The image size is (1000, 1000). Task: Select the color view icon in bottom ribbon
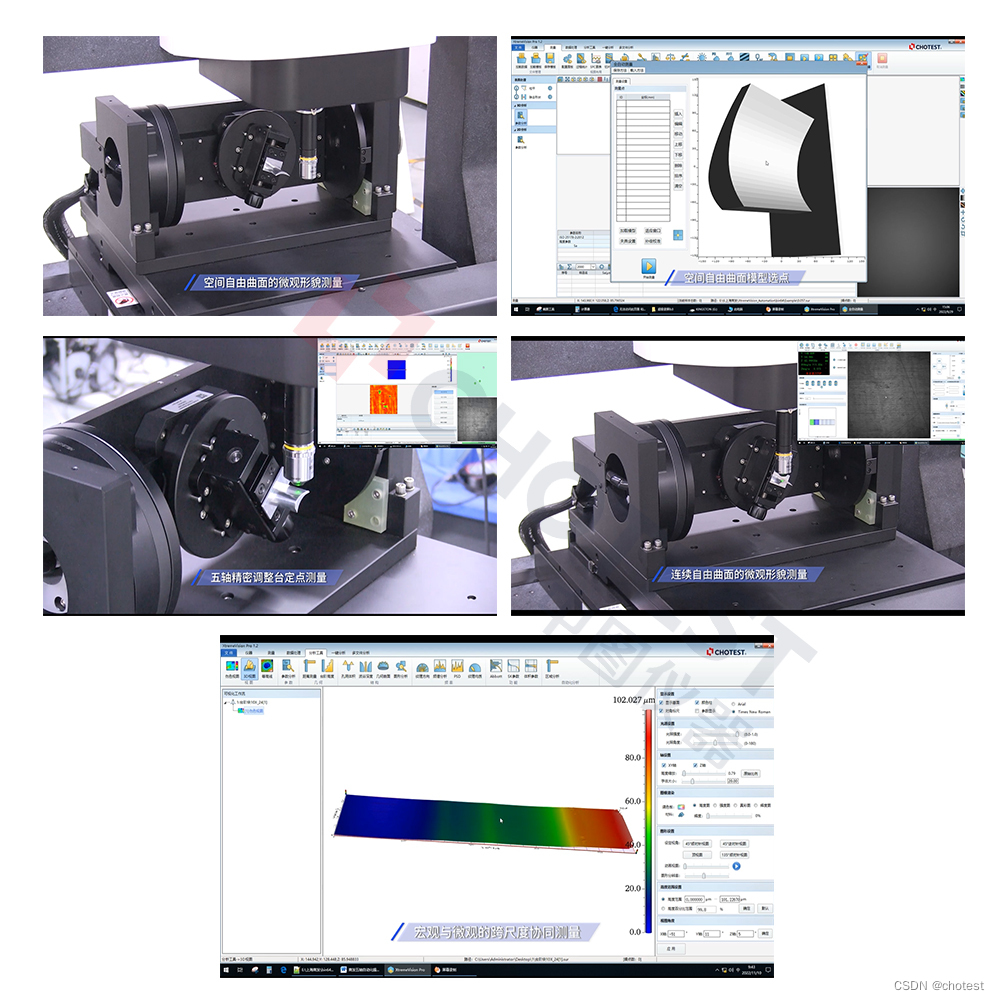232,666
